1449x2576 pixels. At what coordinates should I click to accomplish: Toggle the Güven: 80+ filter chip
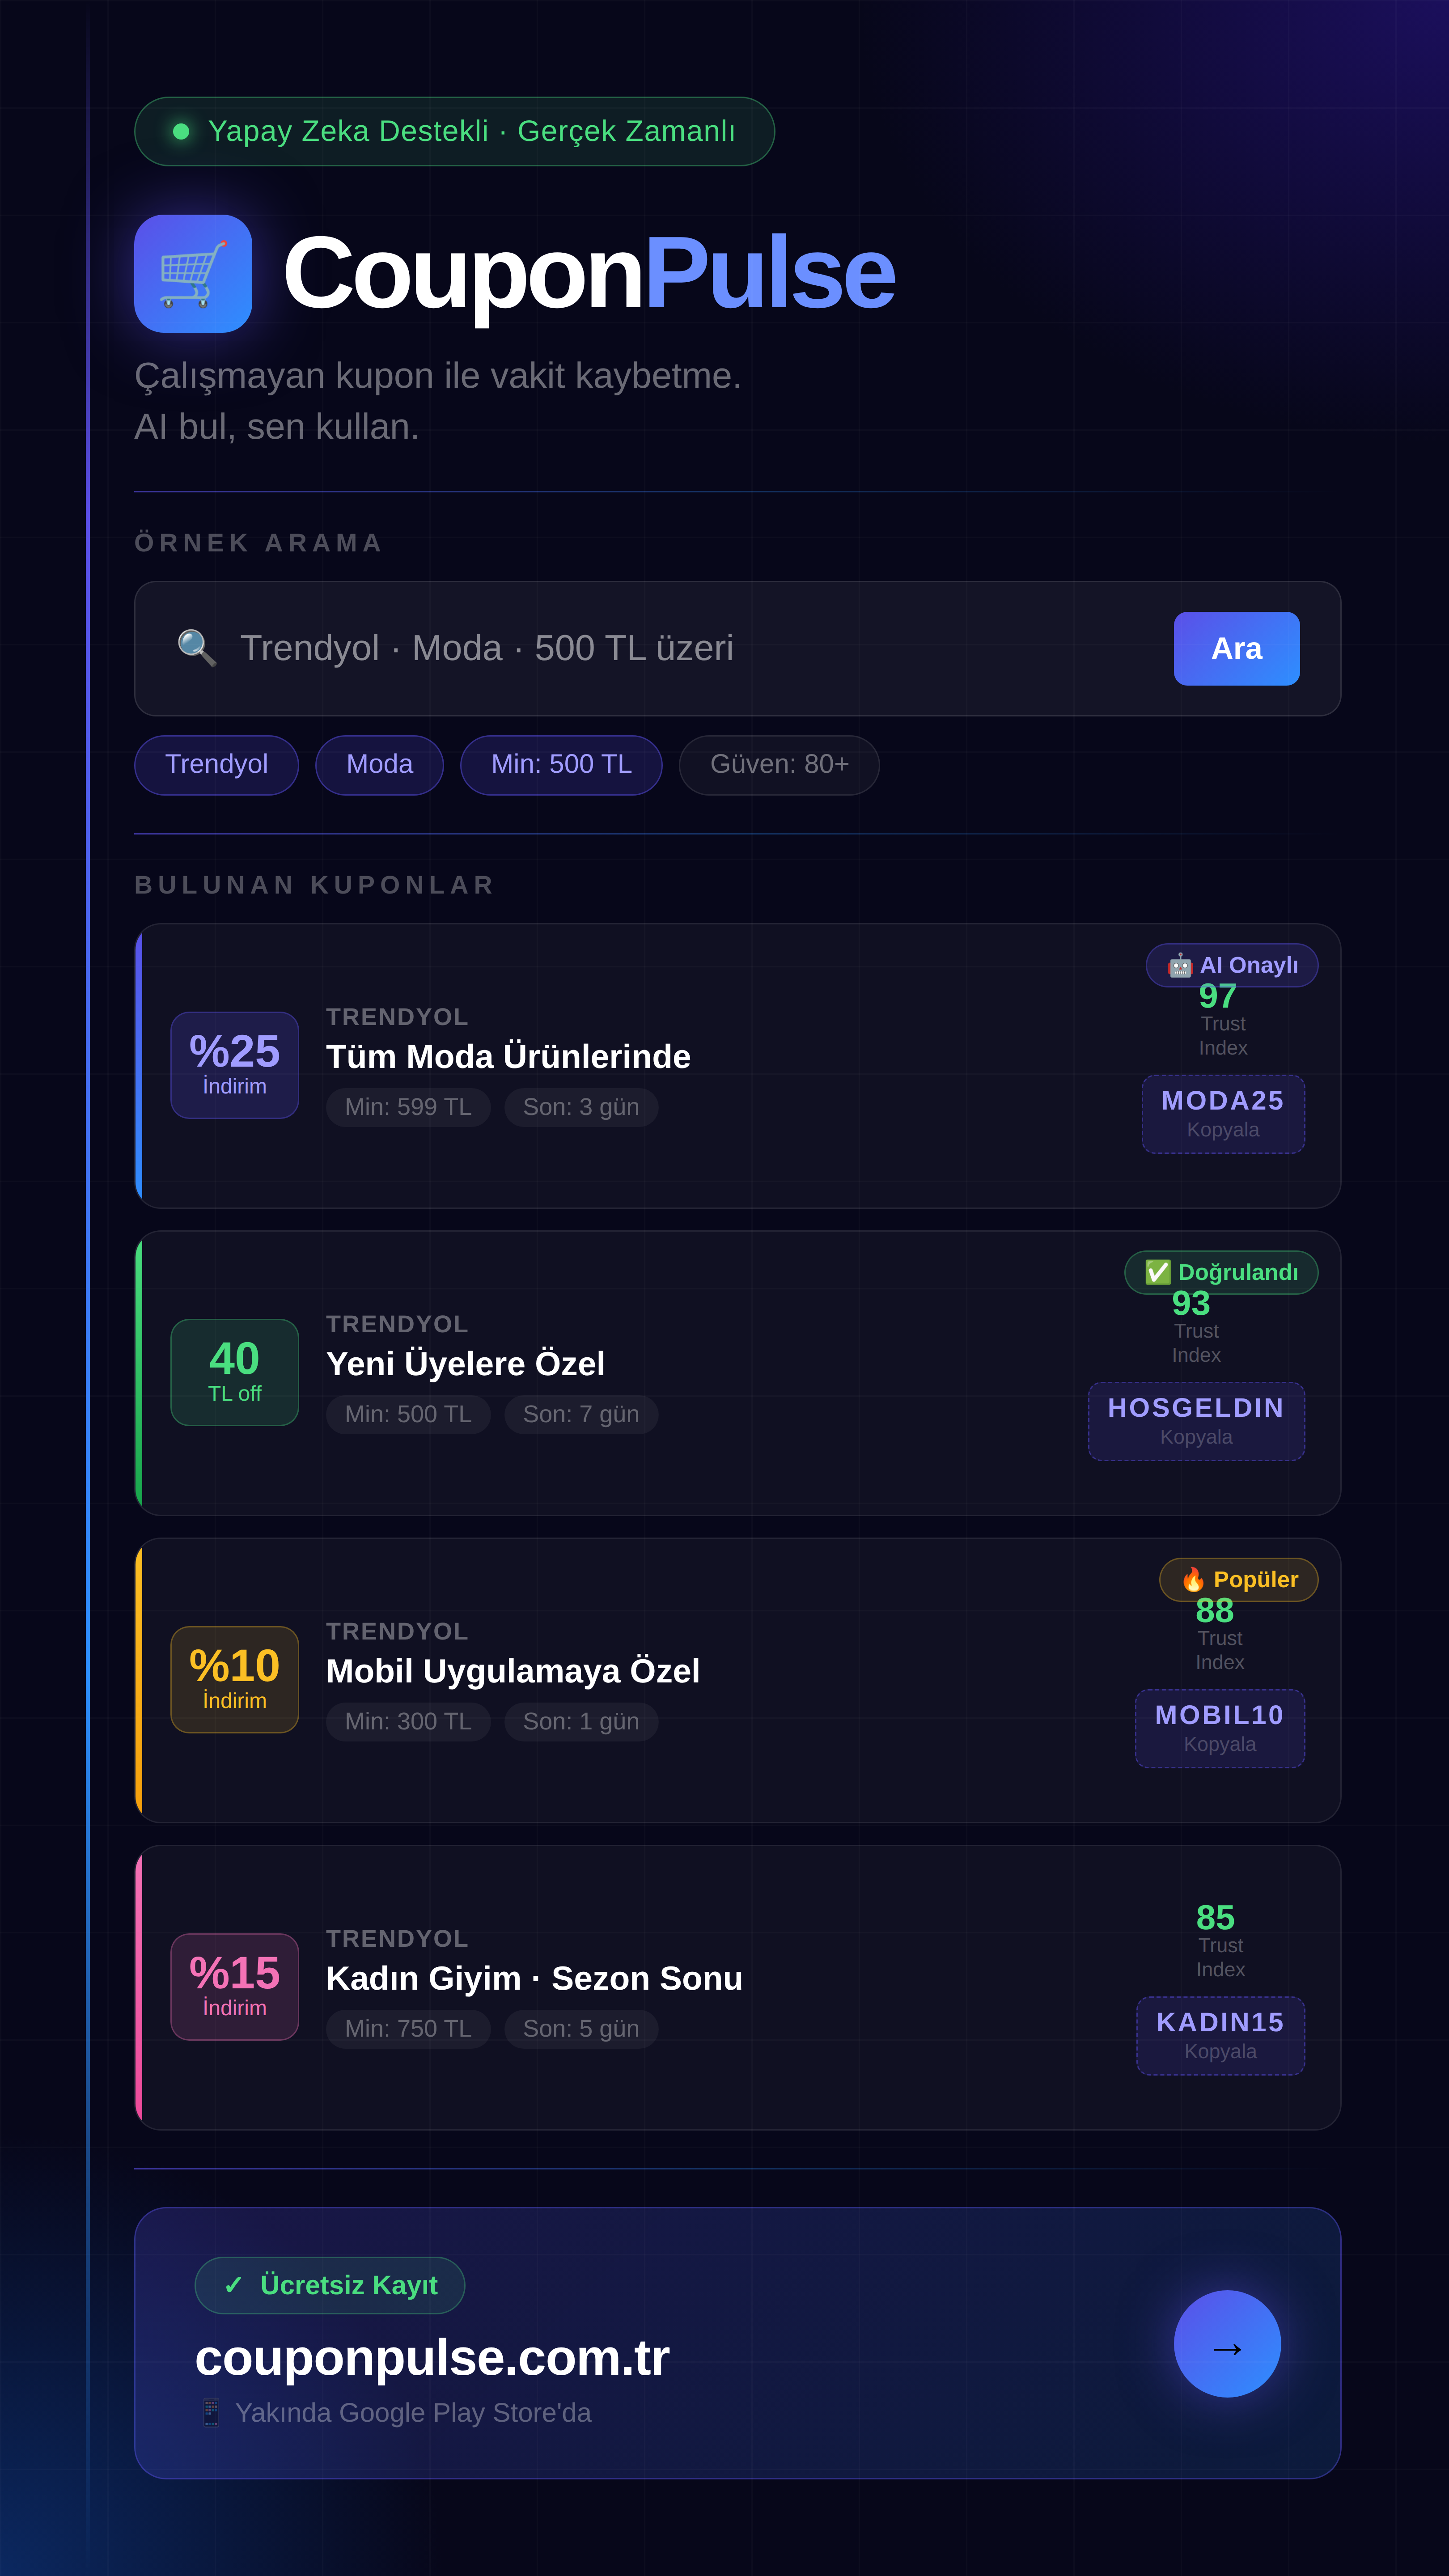point(778,765)
